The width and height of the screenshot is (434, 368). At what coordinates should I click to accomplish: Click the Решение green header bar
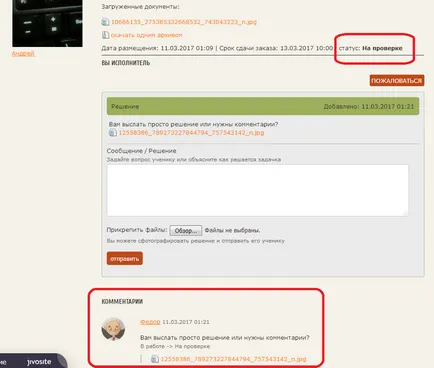click(263, 106)
